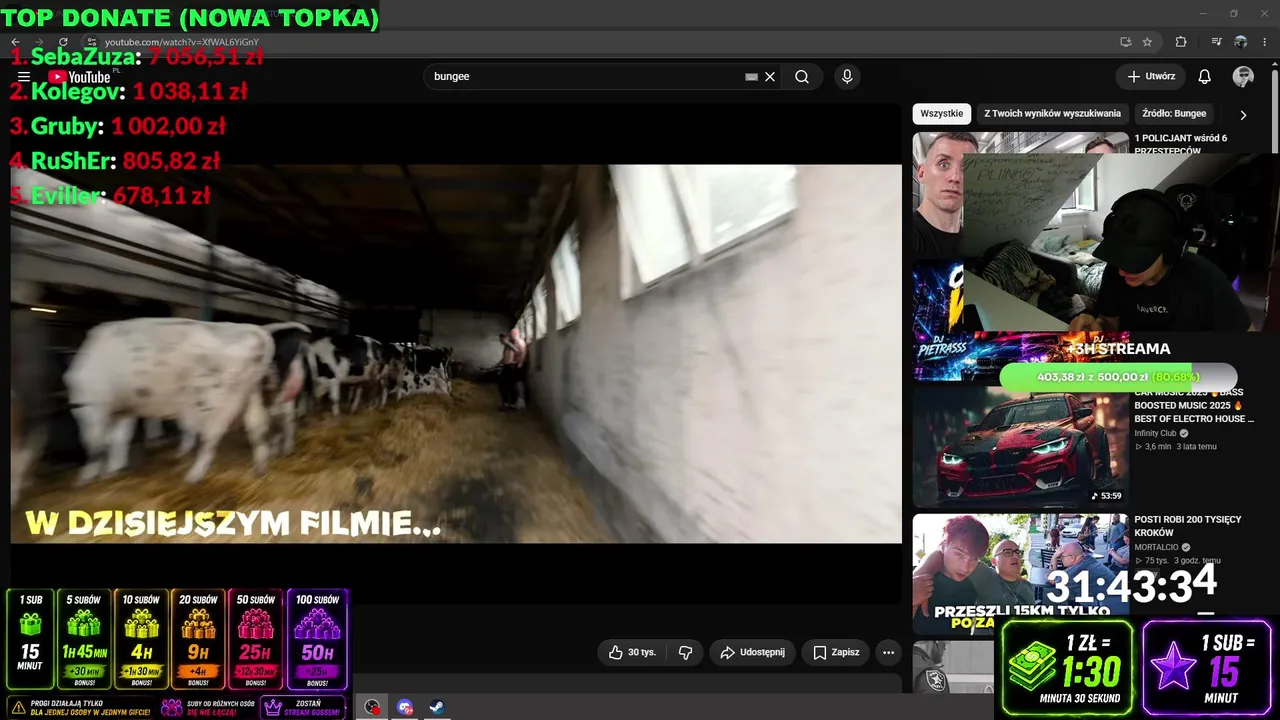Visit the MORTALCIO channel

point(1156,548)
